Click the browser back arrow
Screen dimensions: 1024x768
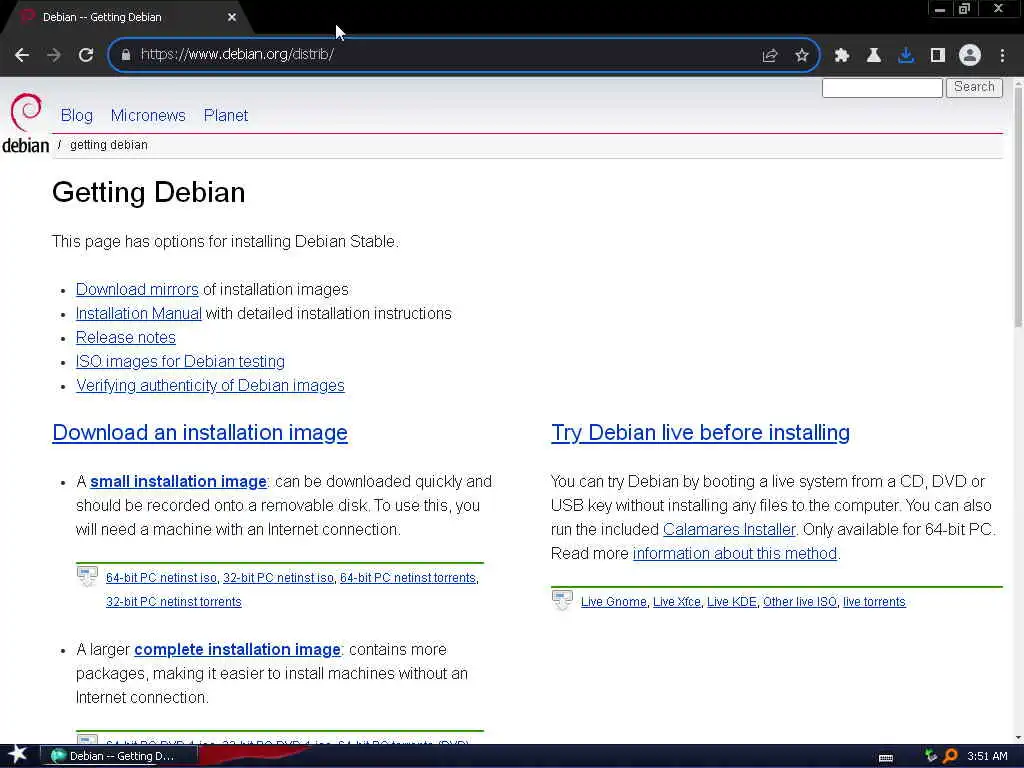[22, 55]
